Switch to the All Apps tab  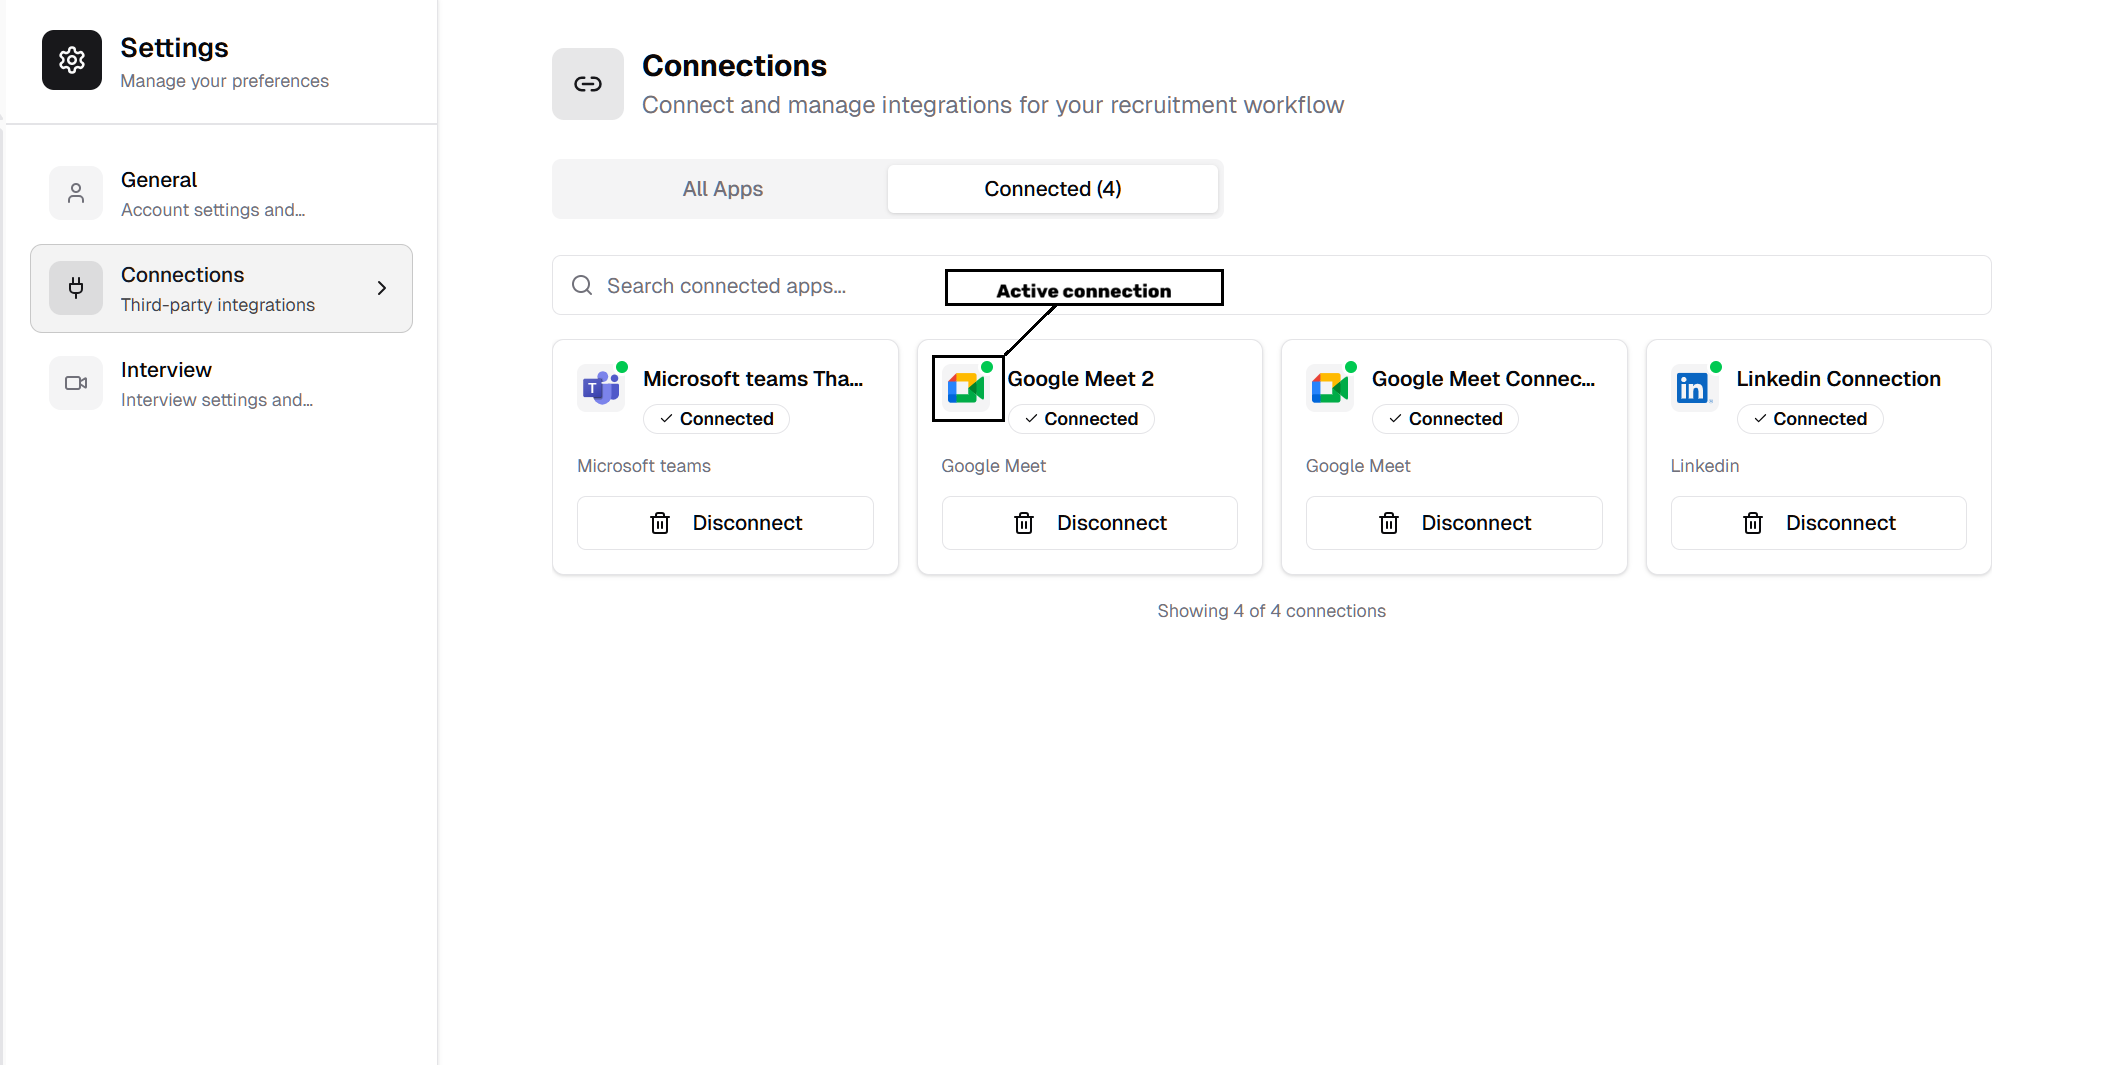[722, 188]
